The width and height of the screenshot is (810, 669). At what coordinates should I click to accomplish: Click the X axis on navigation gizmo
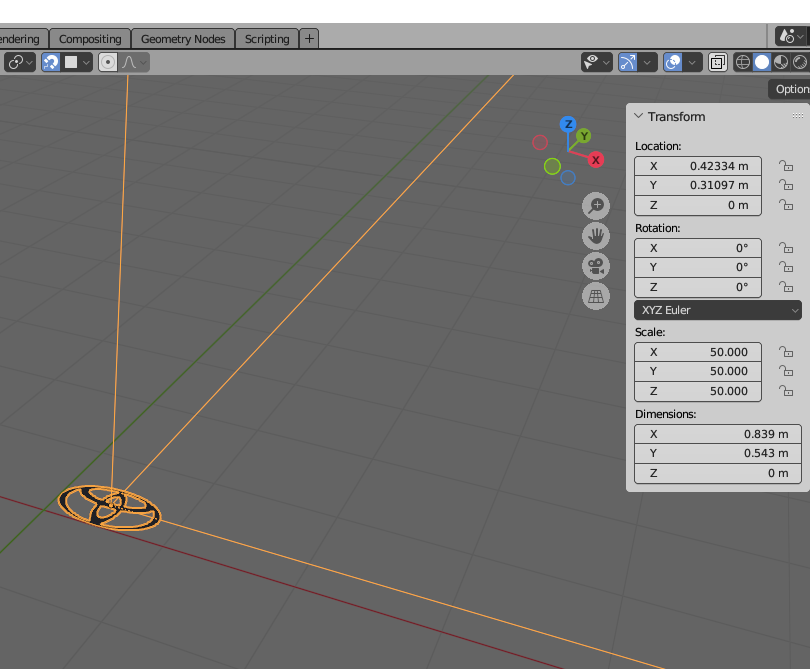click(x=596, y=160)
